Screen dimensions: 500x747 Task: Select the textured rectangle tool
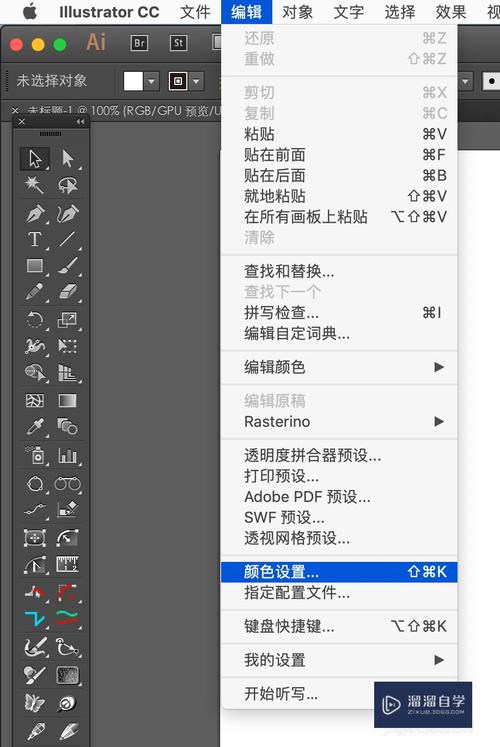(x=68, y=675)
